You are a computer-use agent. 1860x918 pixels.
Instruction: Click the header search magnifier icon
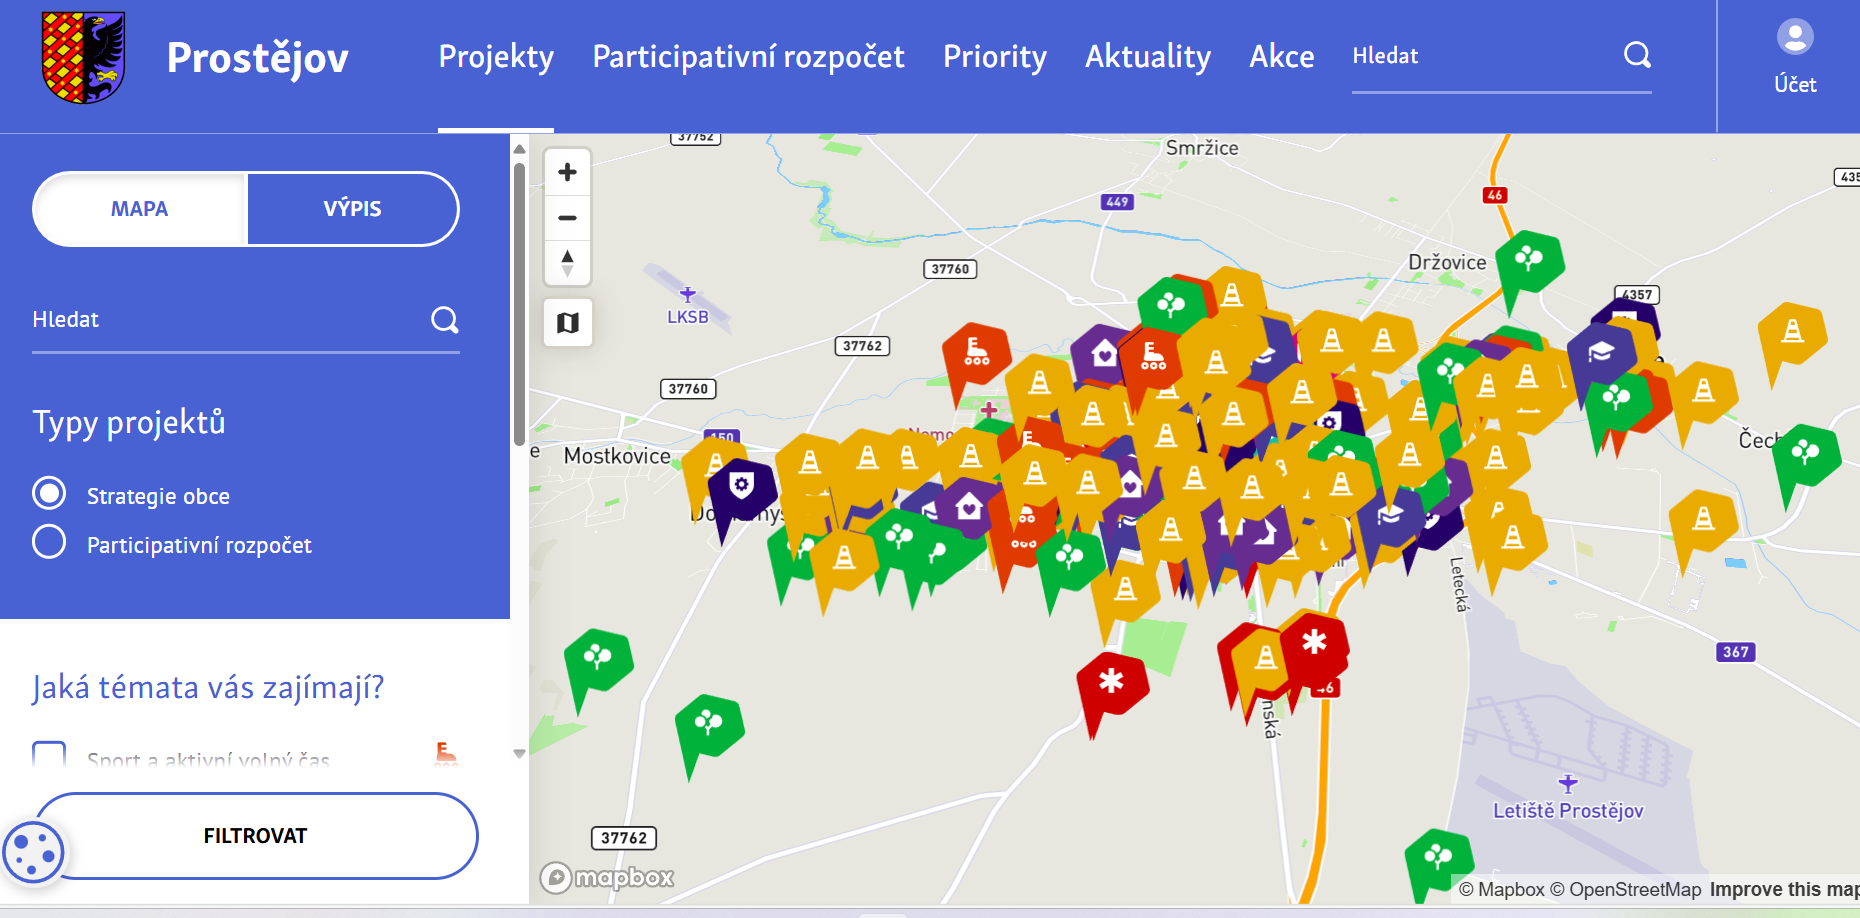[x=1637, y=55]
